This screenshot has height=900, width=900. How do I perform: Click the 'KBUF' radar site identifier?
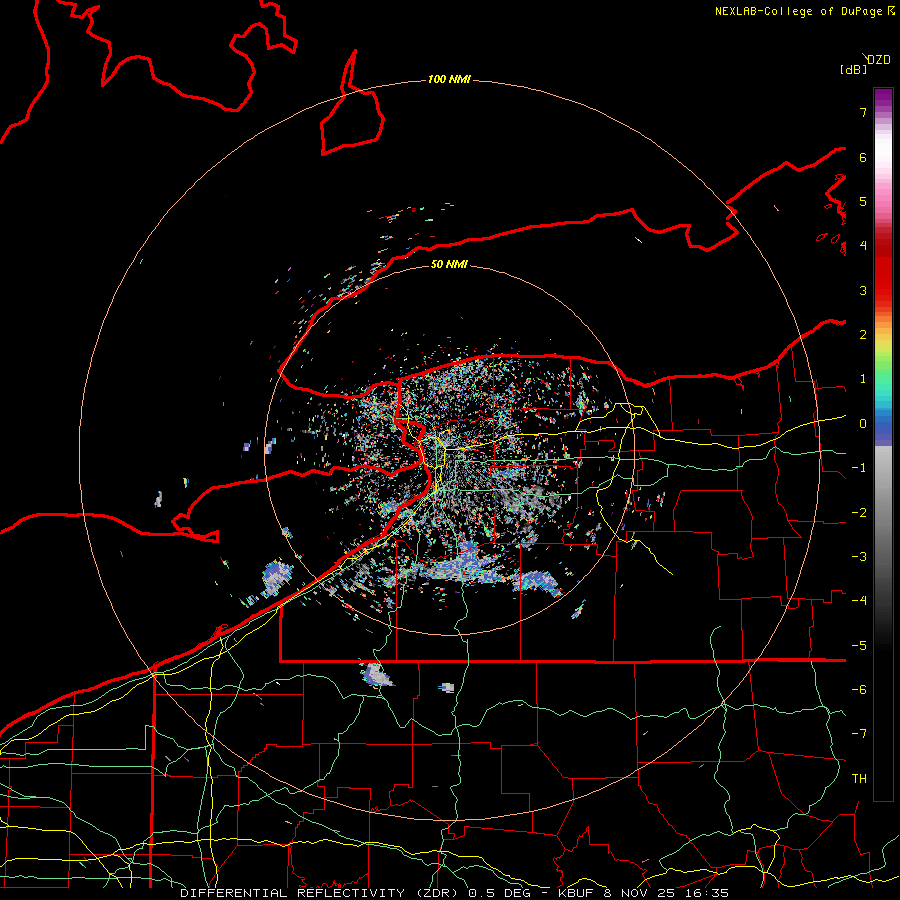coord(576,893)
